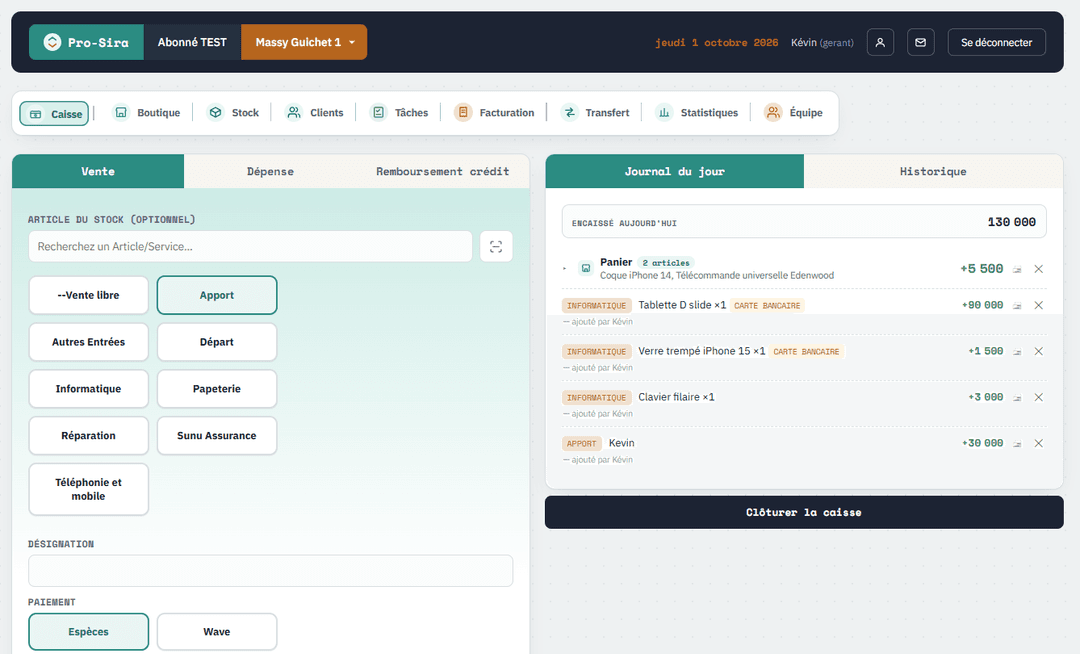1080x654 pixels.
Task: Click Se déconnecter to log out
Action: [997, 42]
